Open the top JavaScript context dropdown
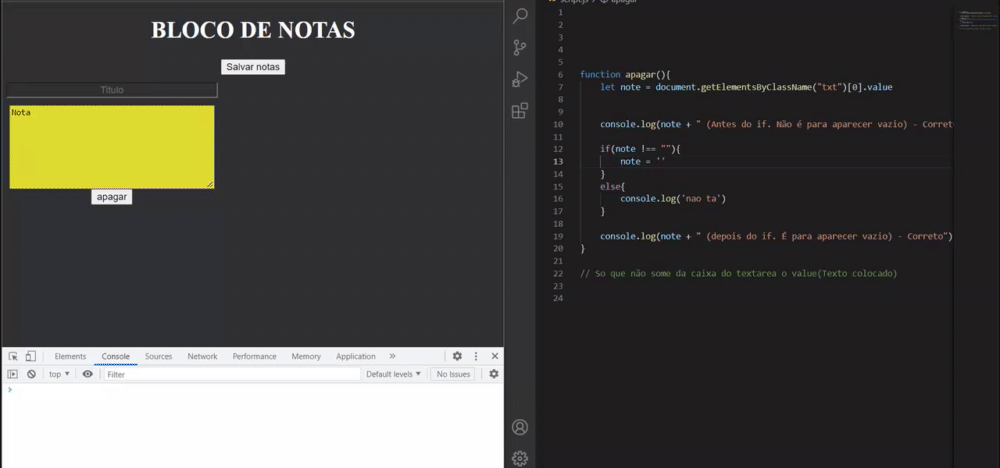1000x468 pixels. pos(59,374)
